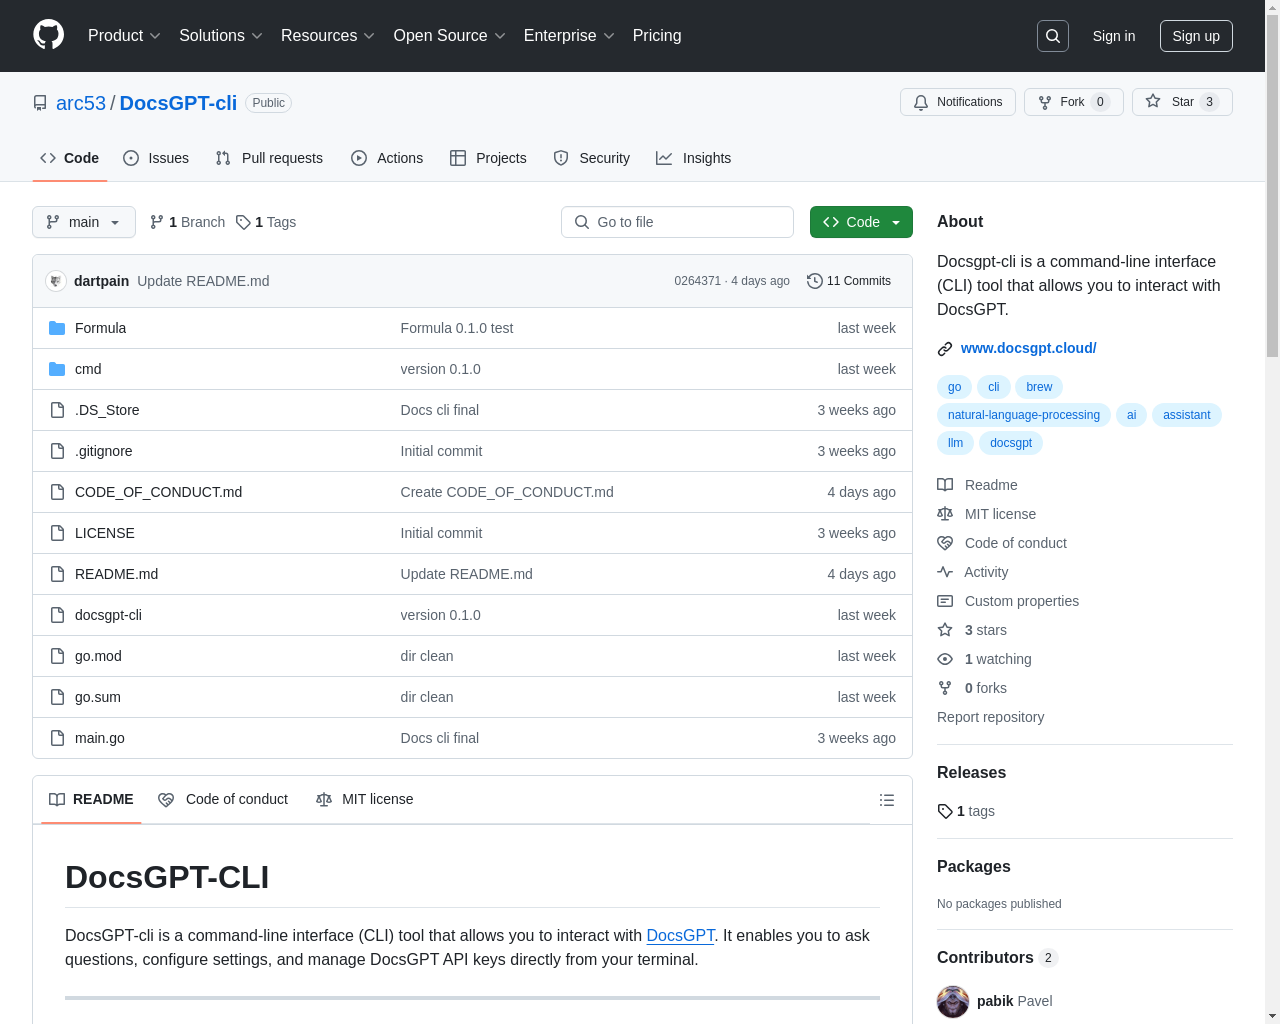Screen dimensions: 1280x1024
Task: Open the Pricing link
Action: click(657, 36)
